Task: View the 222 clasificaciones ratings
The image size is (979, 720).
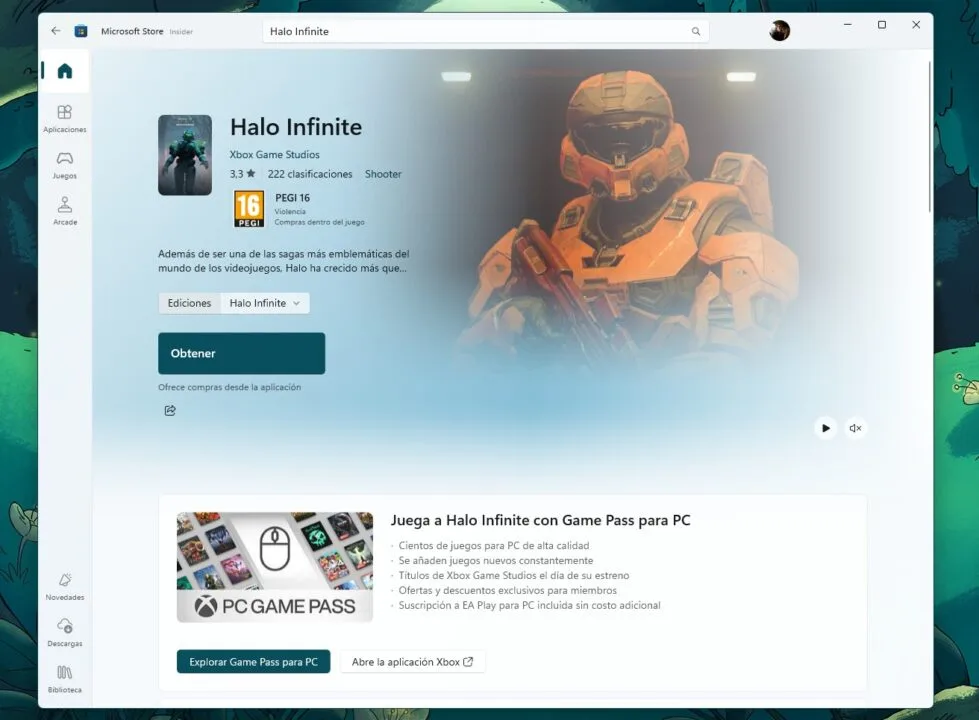Action: [x=310, y=173]
